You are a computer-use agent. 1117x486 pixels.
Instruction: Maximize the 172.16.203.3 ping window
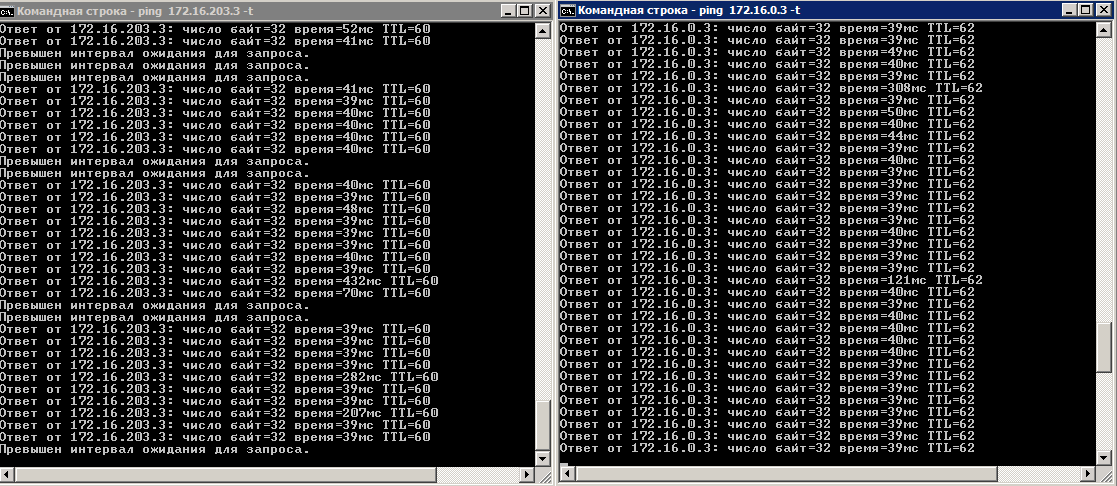tap(525, 11)
